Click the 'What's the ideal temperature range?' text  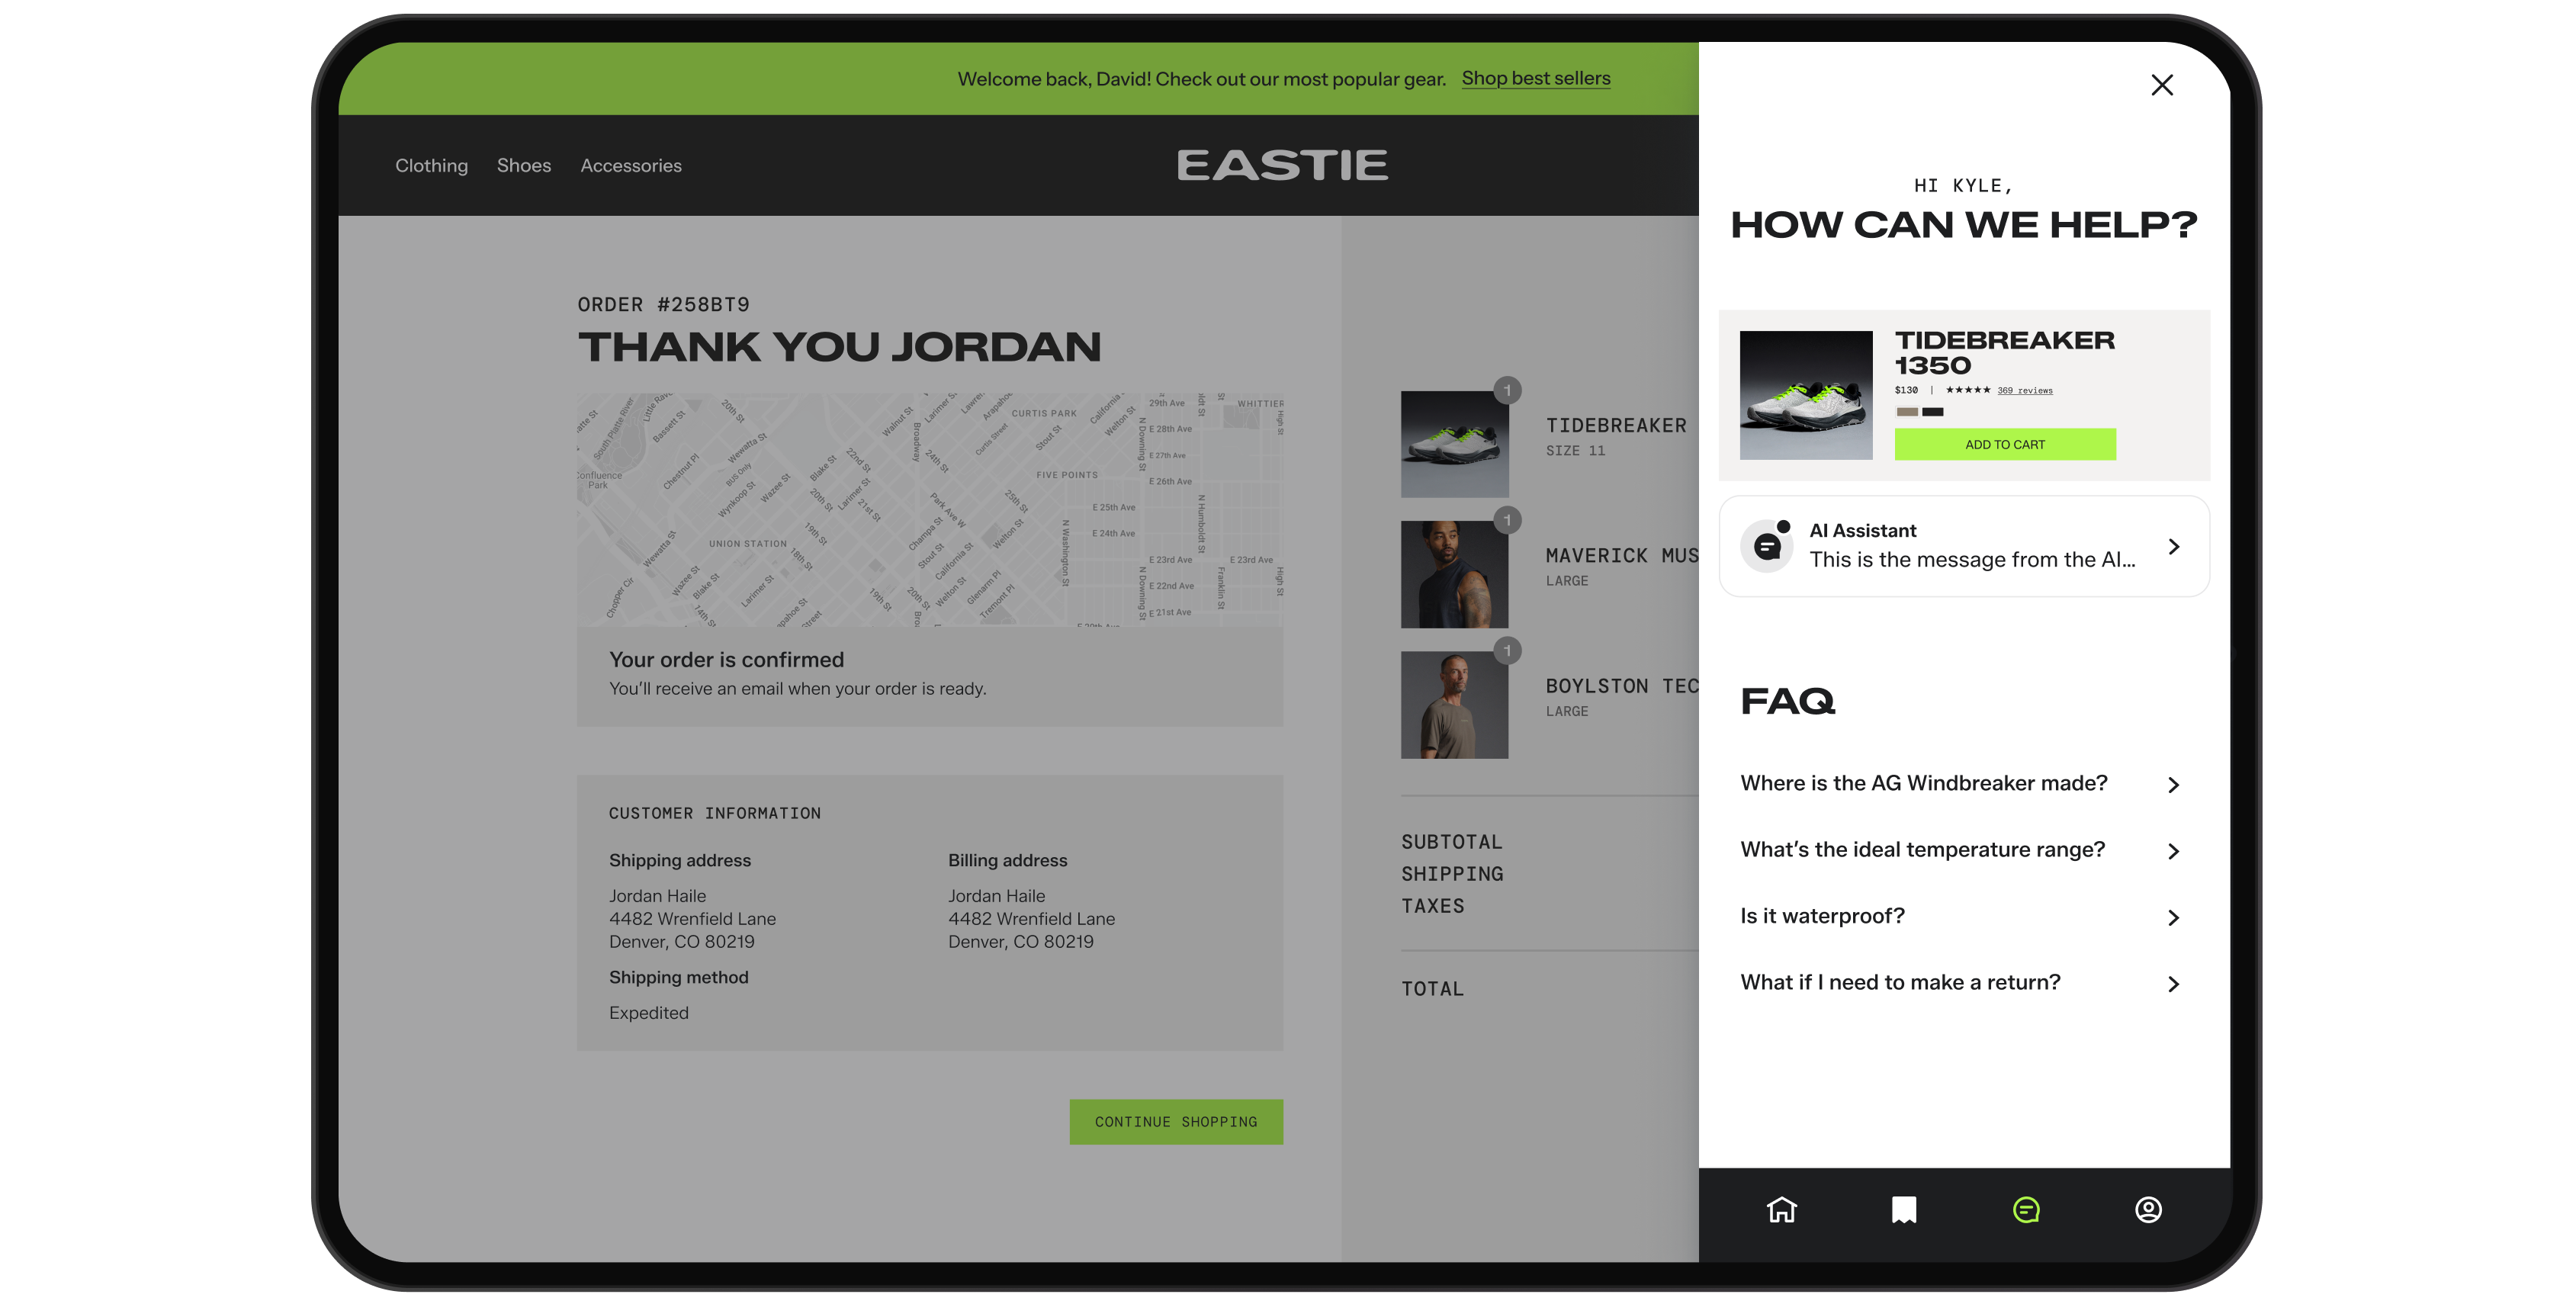pyautogui.click(x=1922, y=850)
